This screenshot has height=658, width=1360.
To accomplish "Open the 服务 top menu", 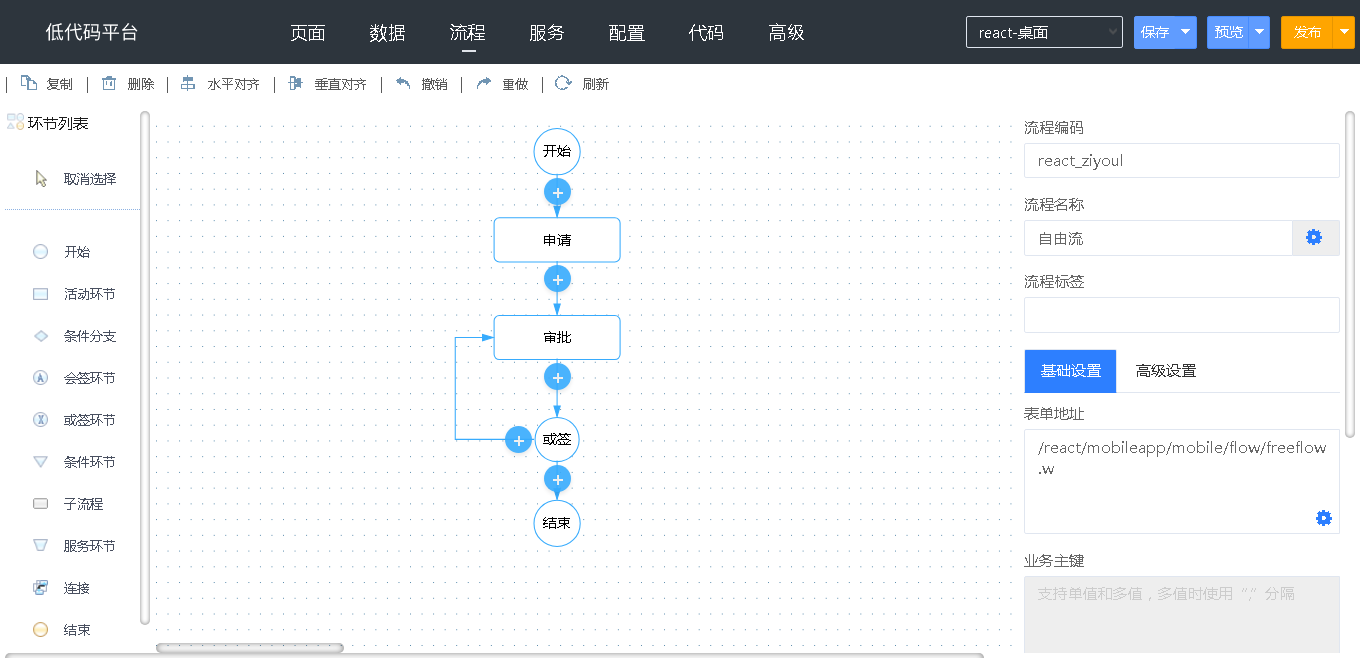I will 547,32.
